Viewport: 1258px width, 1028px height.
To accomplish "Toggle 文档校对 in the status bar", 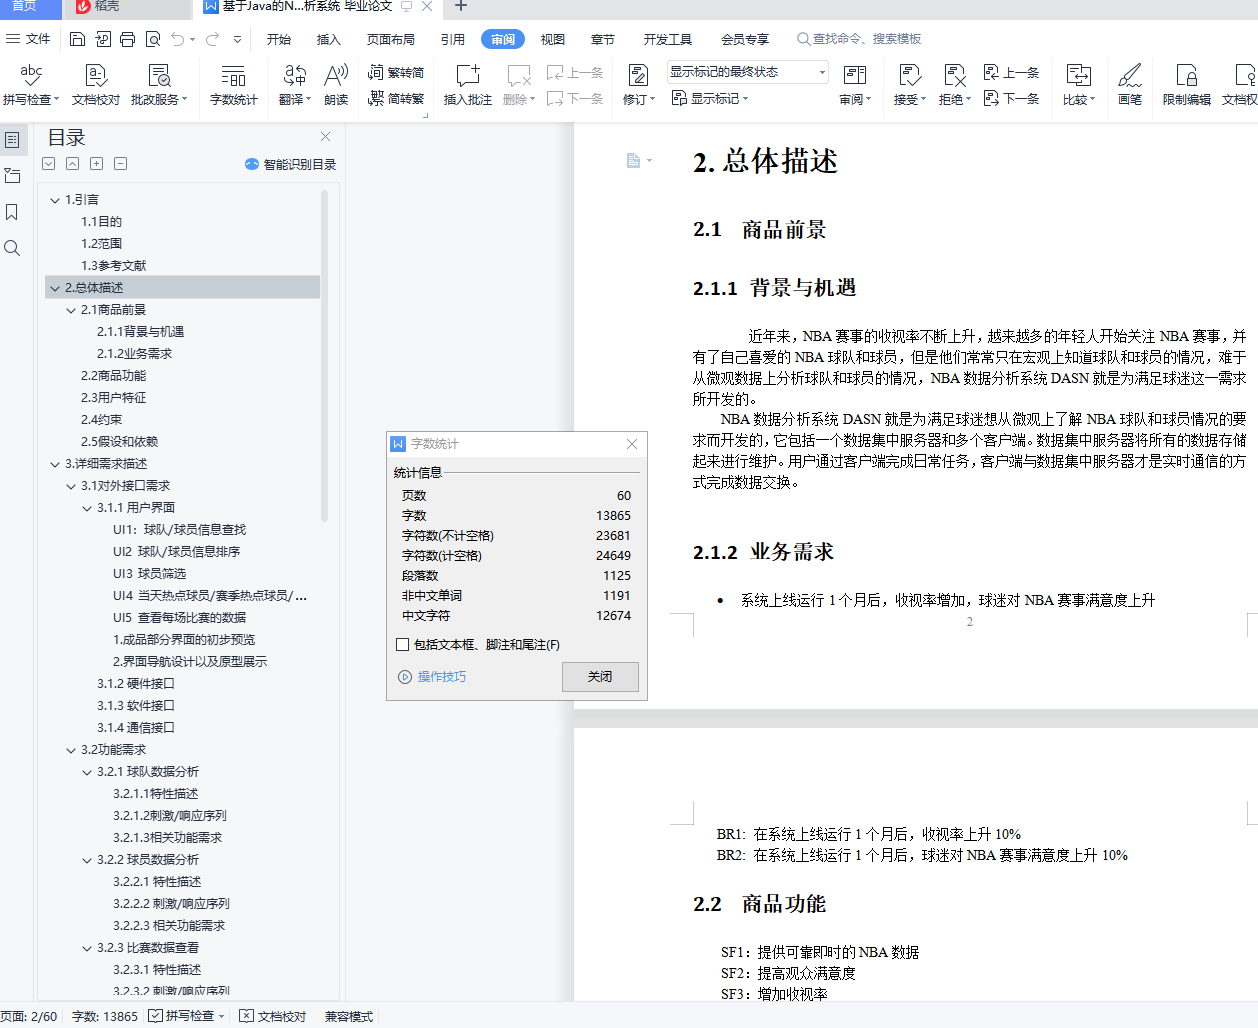I will pyautogui.click(x=273, y=1016).
